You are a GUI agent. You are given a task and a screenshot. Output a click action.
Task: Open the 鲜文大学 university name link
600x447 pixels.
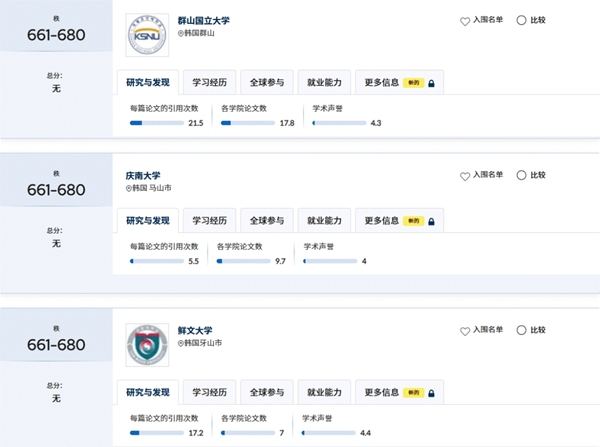(x=195, y=331)
